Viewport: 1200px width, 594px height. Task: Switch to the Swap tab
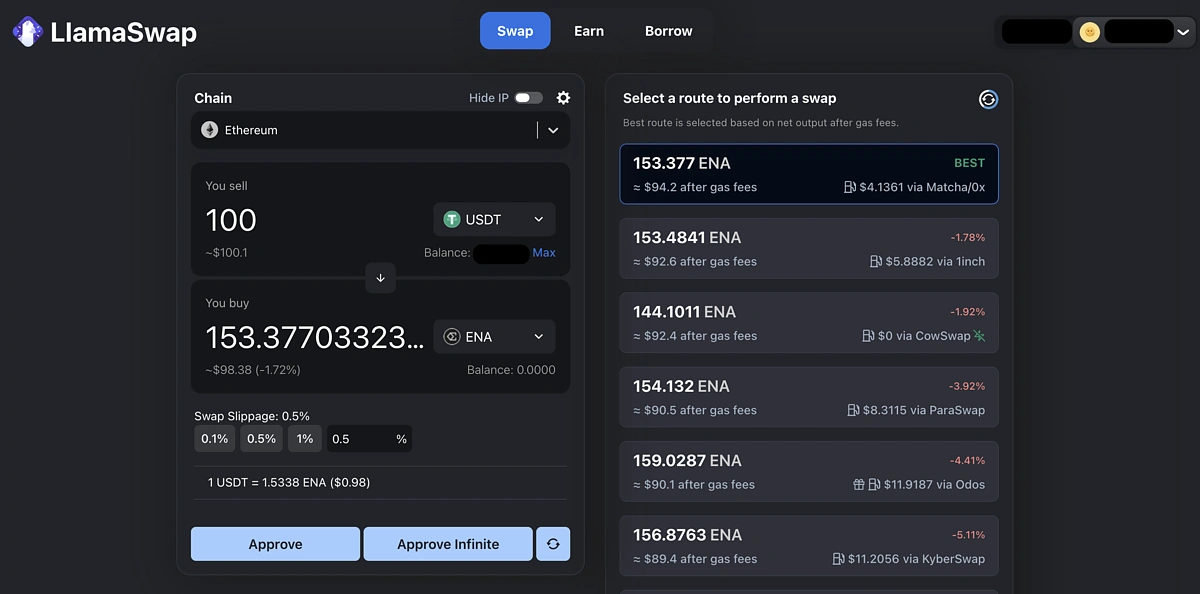point(515,31)
